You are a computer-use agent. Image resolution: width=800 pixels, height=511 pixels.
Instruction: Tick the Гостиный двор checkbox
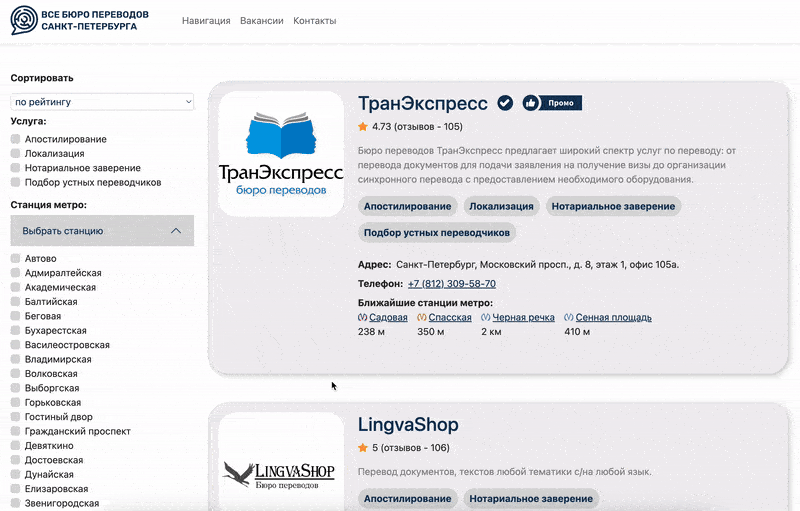pos(15,416)
